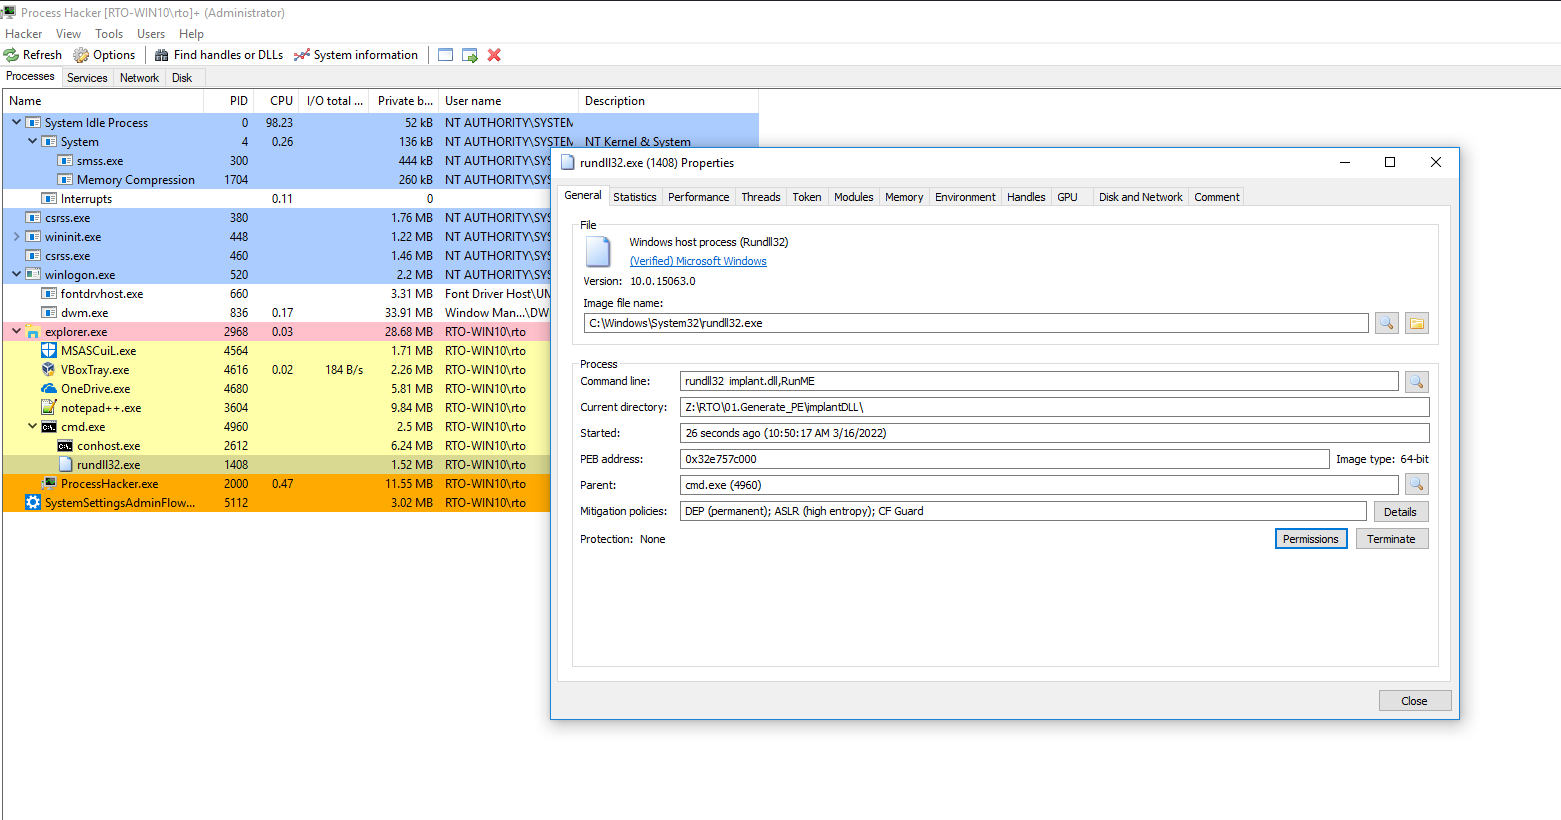
Task: Click the Image file name field
Action: (976, 323)
